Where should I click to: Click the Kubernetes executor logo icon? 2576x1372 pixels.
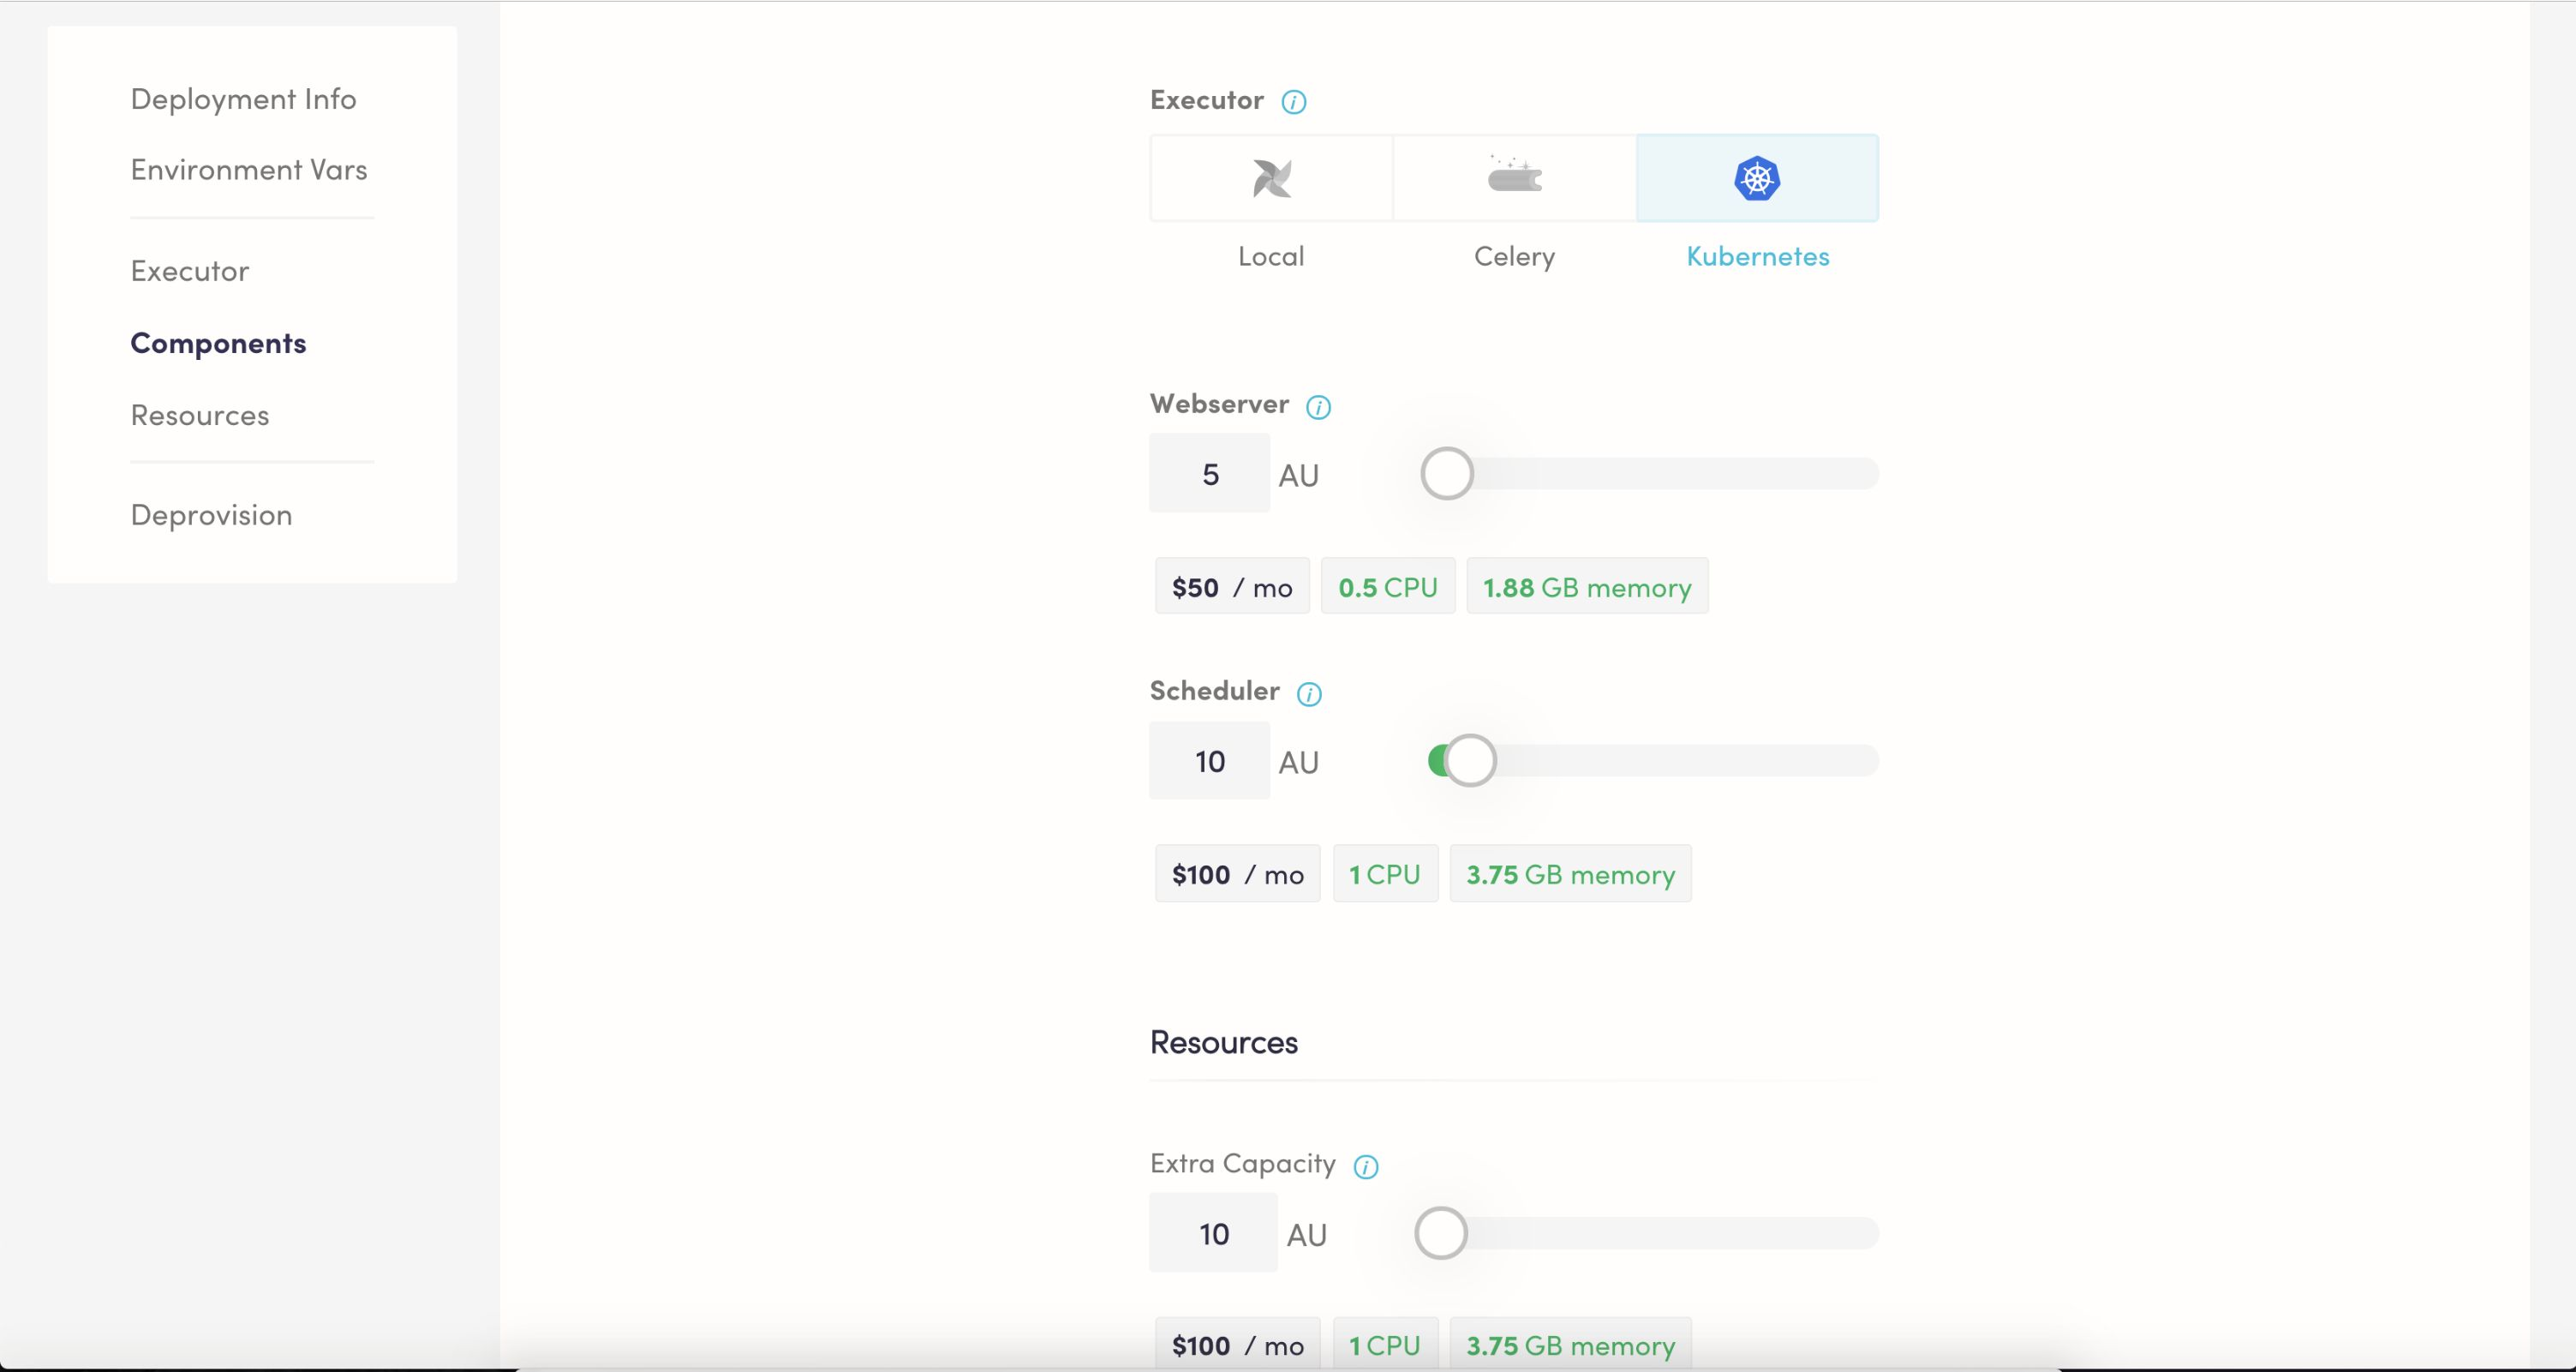pyautogui.click(x=1757, y=178)
